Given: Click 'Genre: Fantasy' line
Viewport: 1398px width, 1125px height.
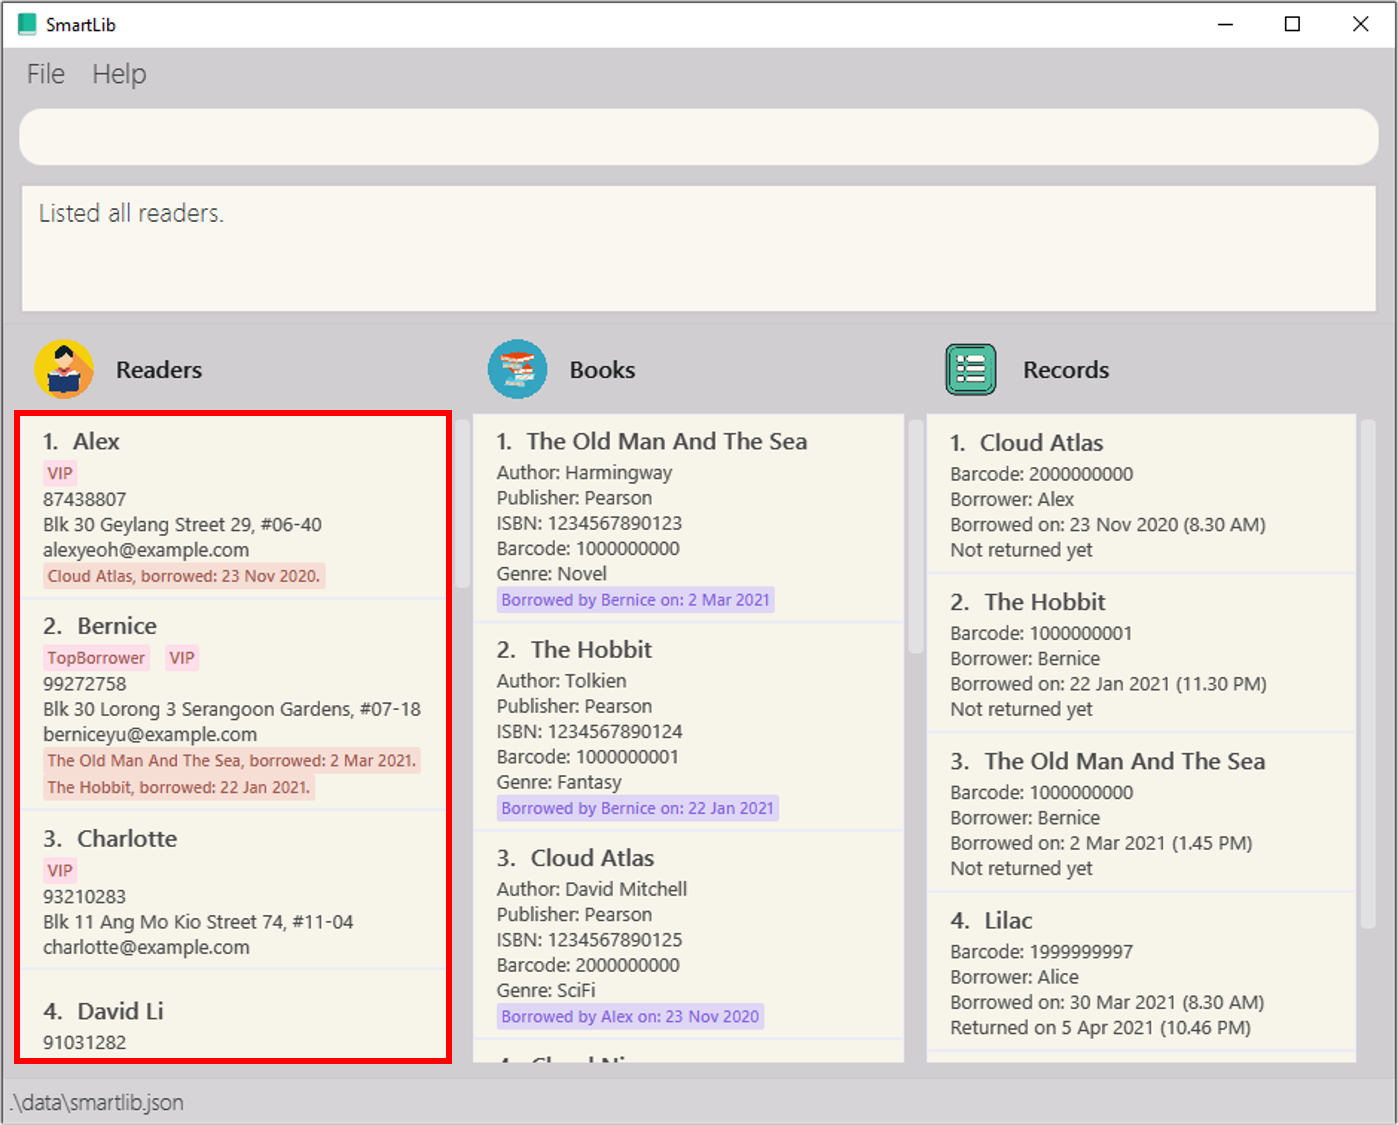Looking at the screenshot, I should [559, 782].
